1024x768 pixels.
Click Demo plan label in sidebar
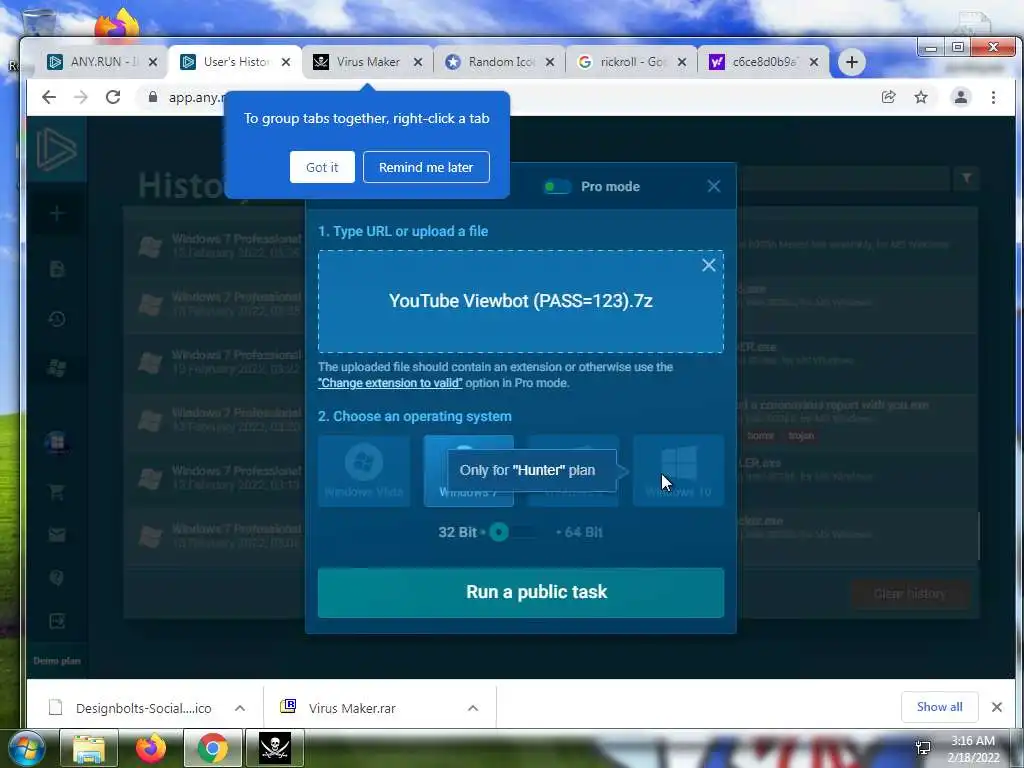57,661
